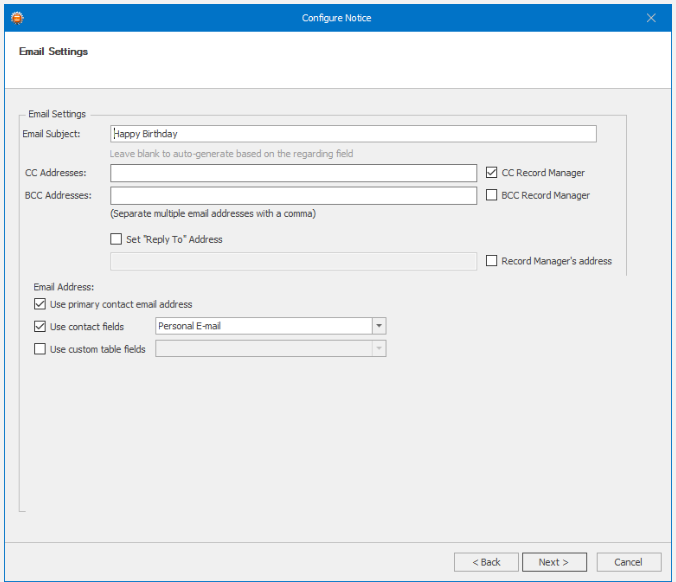The image size is (676, 582).
Task: Cancel the notice configuration
Action: pyautogui.click(x=629, y=562)
